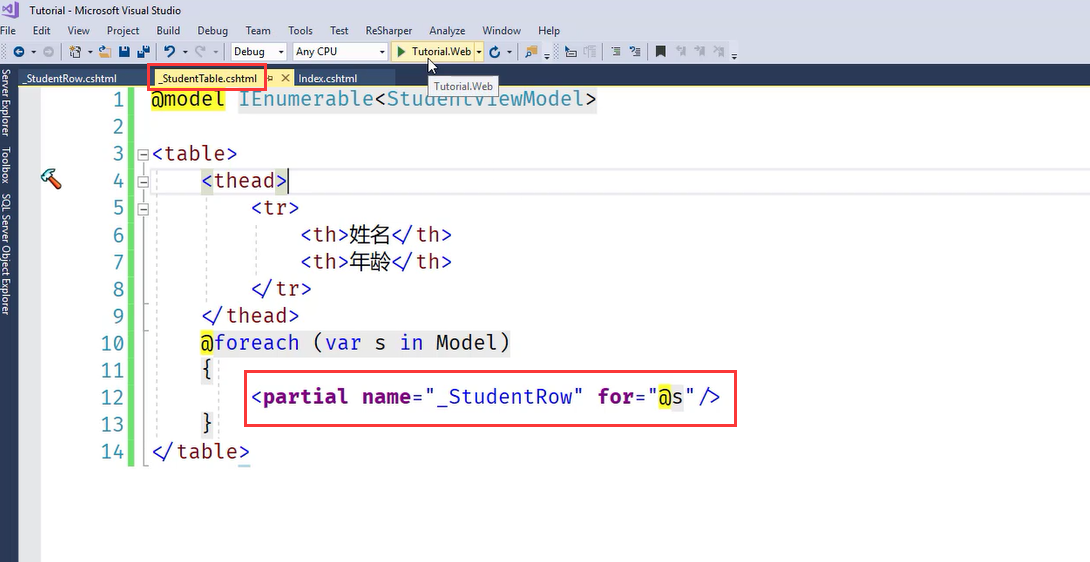
Task: Click the Previous bookmark icon
Action: [681, 51]
